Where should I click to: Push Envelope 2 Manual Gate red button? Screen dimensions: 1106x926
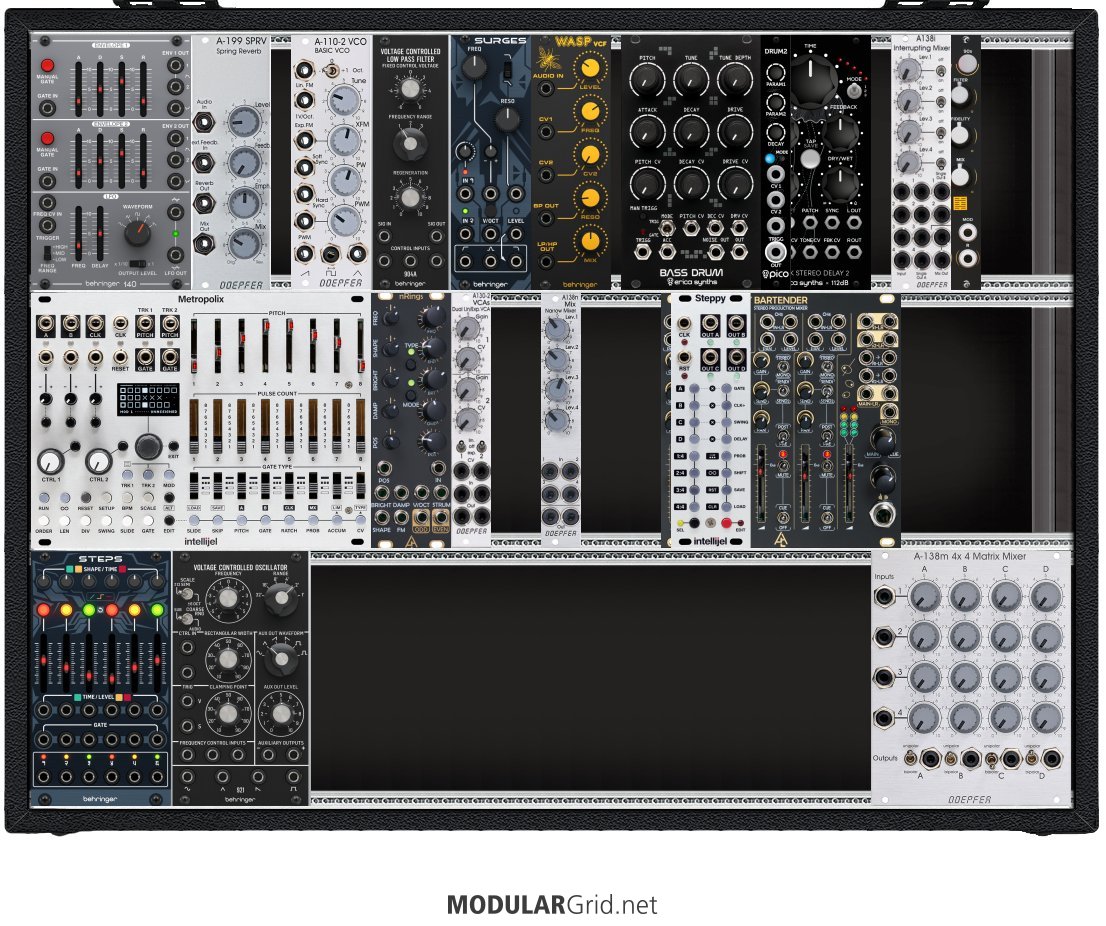[47, 138]
